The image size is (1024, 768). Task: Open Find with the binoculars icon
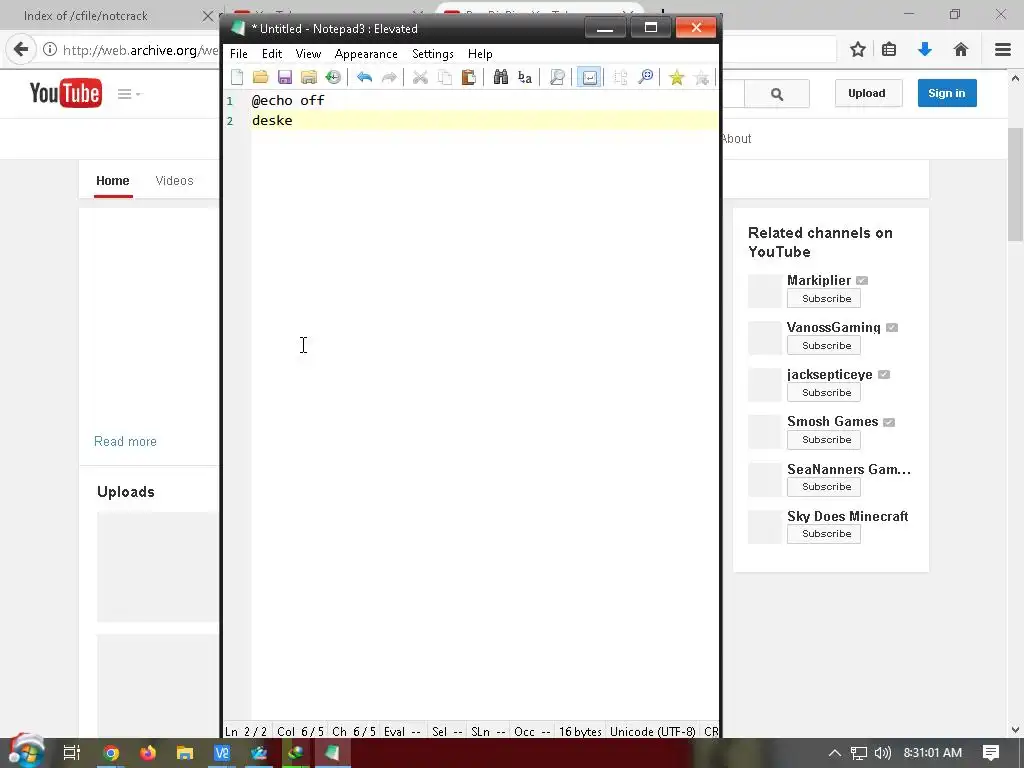[500, 77]
